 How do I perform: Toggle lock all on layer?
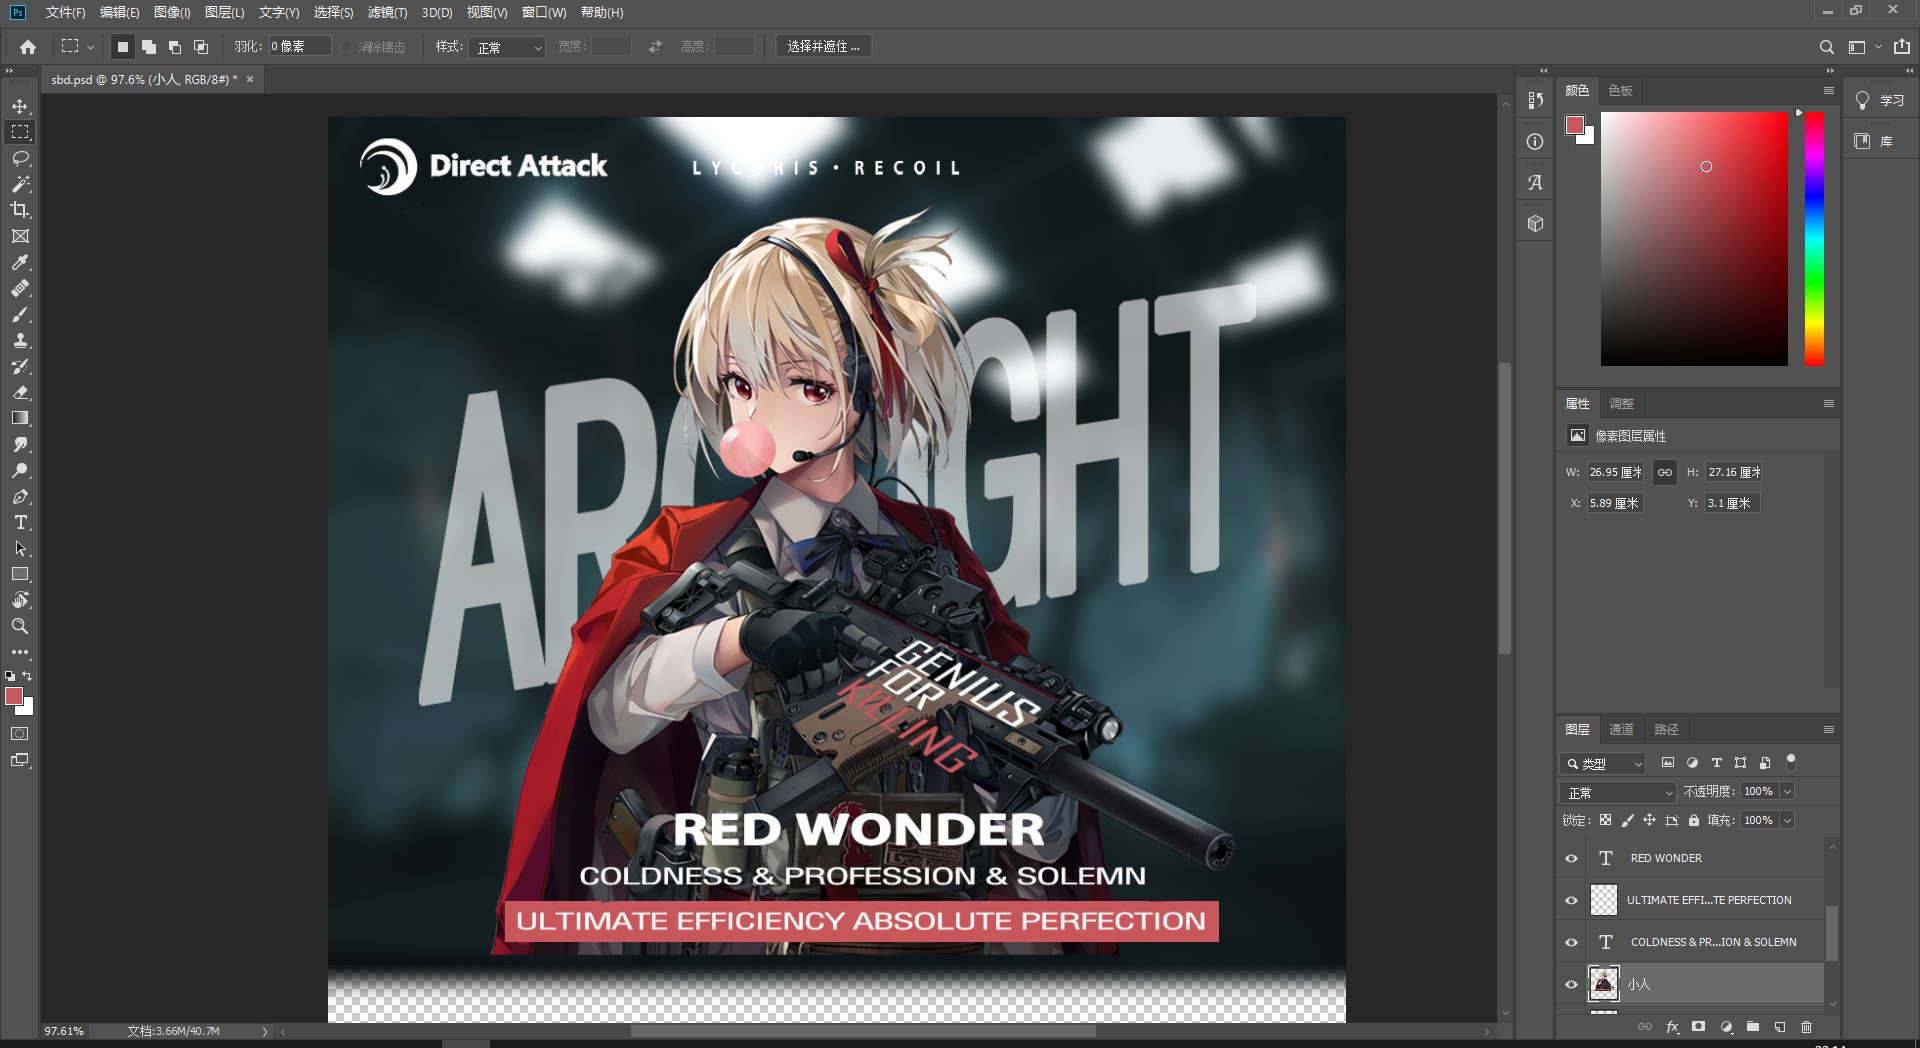(x=1693, y=820)
